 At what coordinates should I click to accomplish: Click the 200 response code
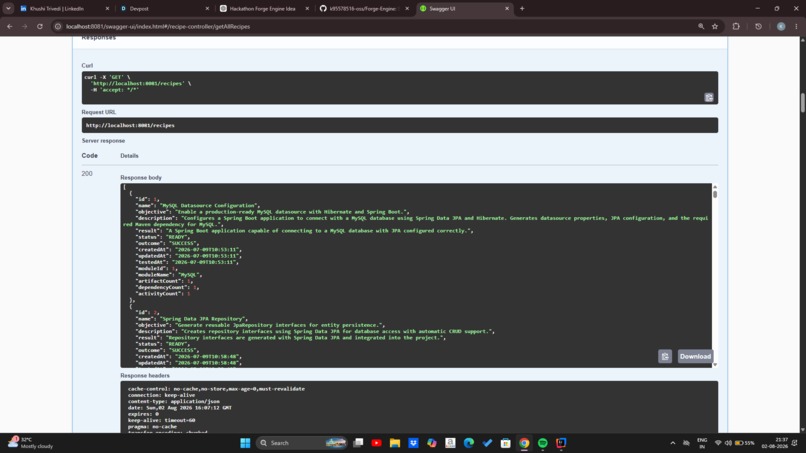[x=87, y=174]
